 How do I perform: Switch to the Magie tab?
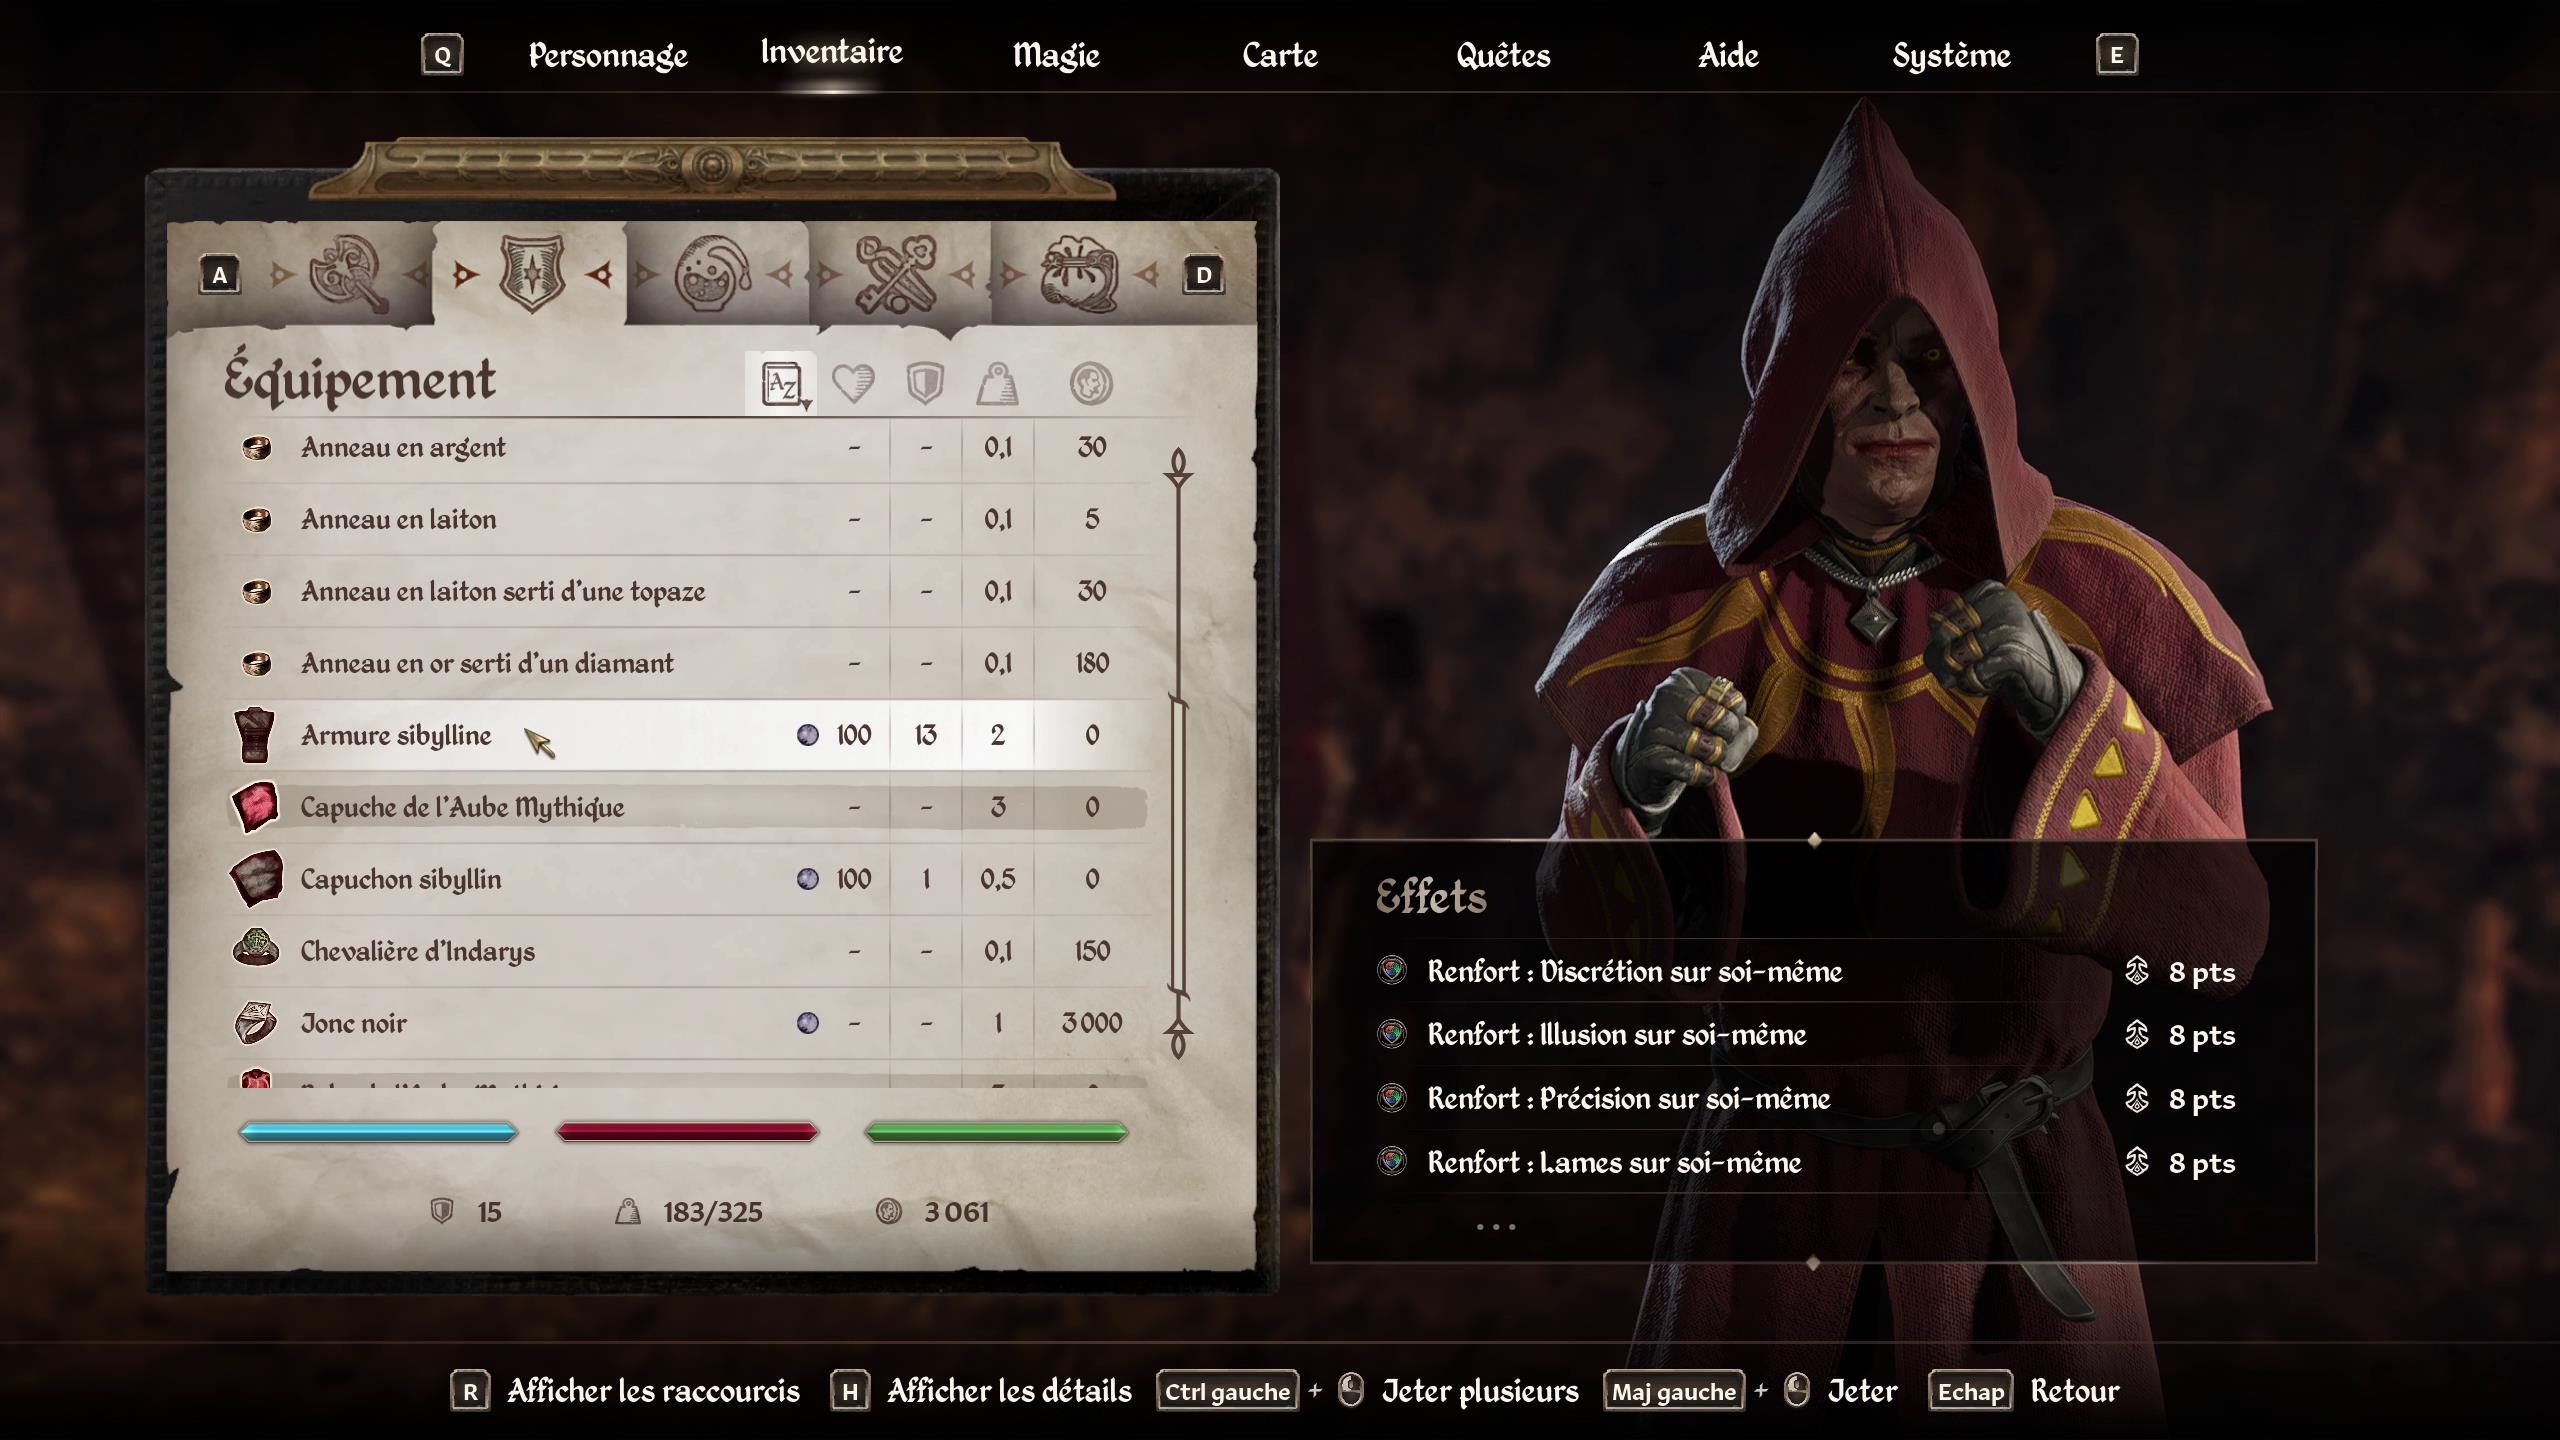point(1056,55)
